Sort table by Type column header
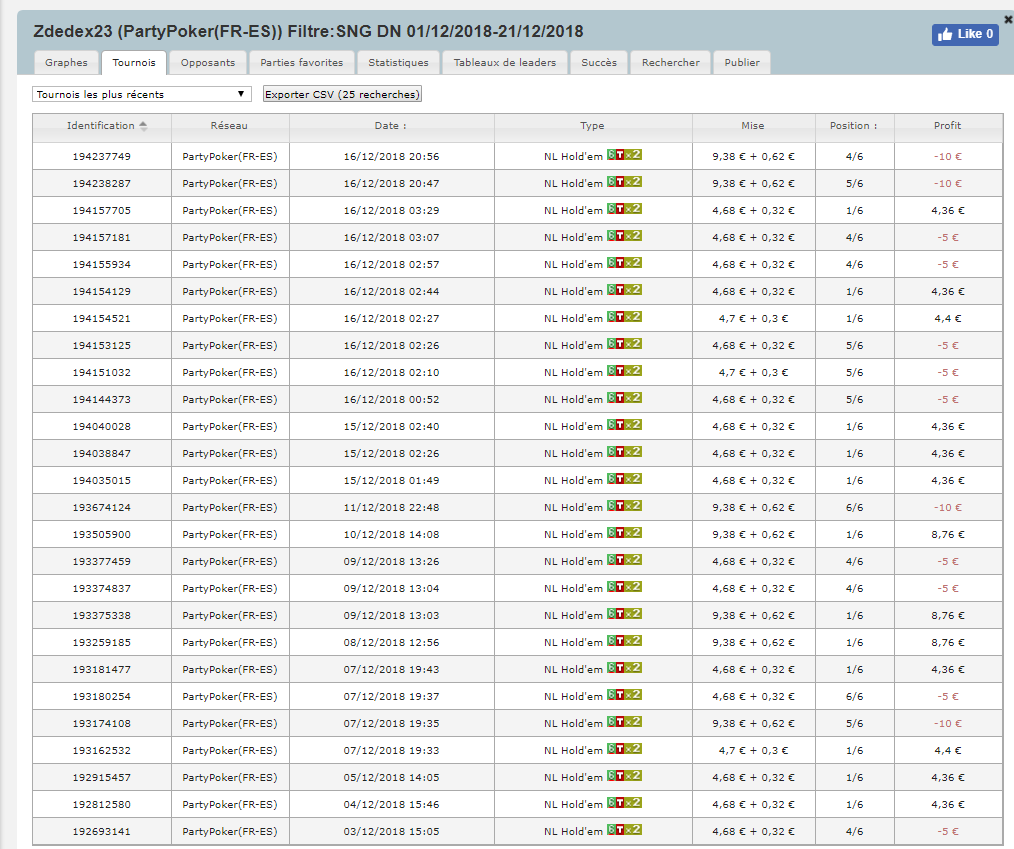The image size is (1014, 849). pyautogui.click(x=592, y=126)
